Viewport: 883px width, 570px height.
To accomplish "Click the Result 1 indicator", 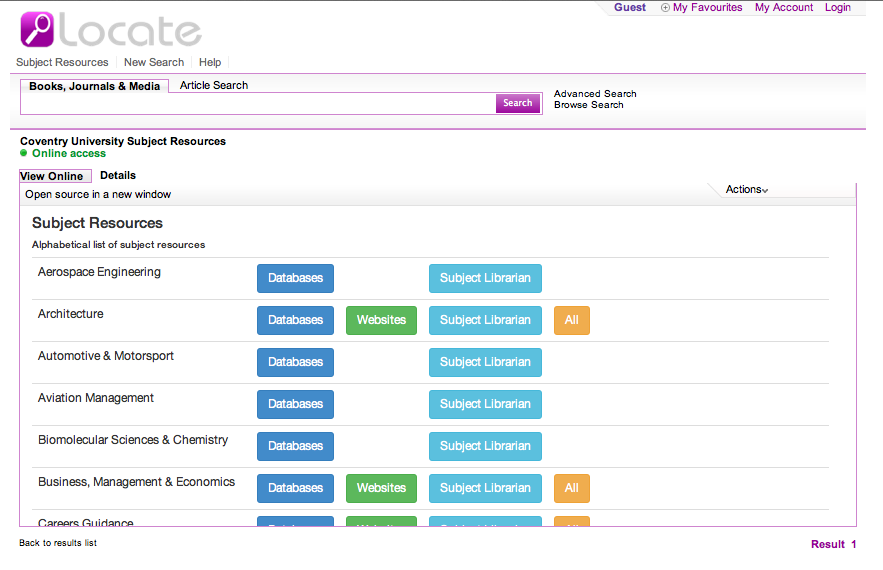I will [833, 545].
